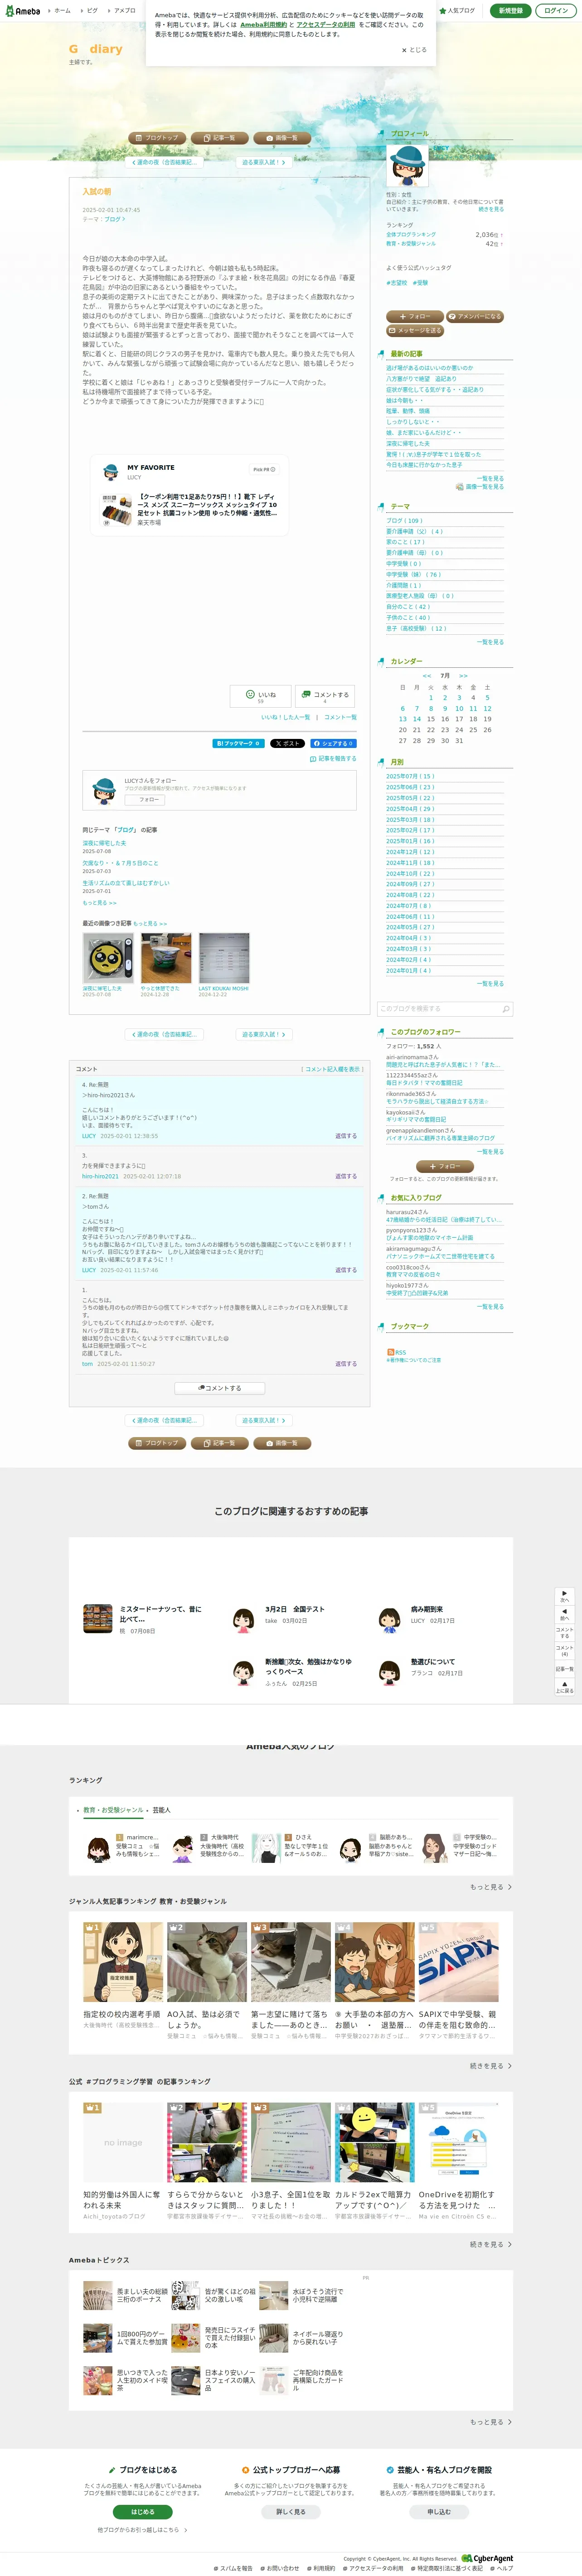Viewport: 582px width, 2576px height.
Task: Click the 新規登録 button
Action: 510,10
